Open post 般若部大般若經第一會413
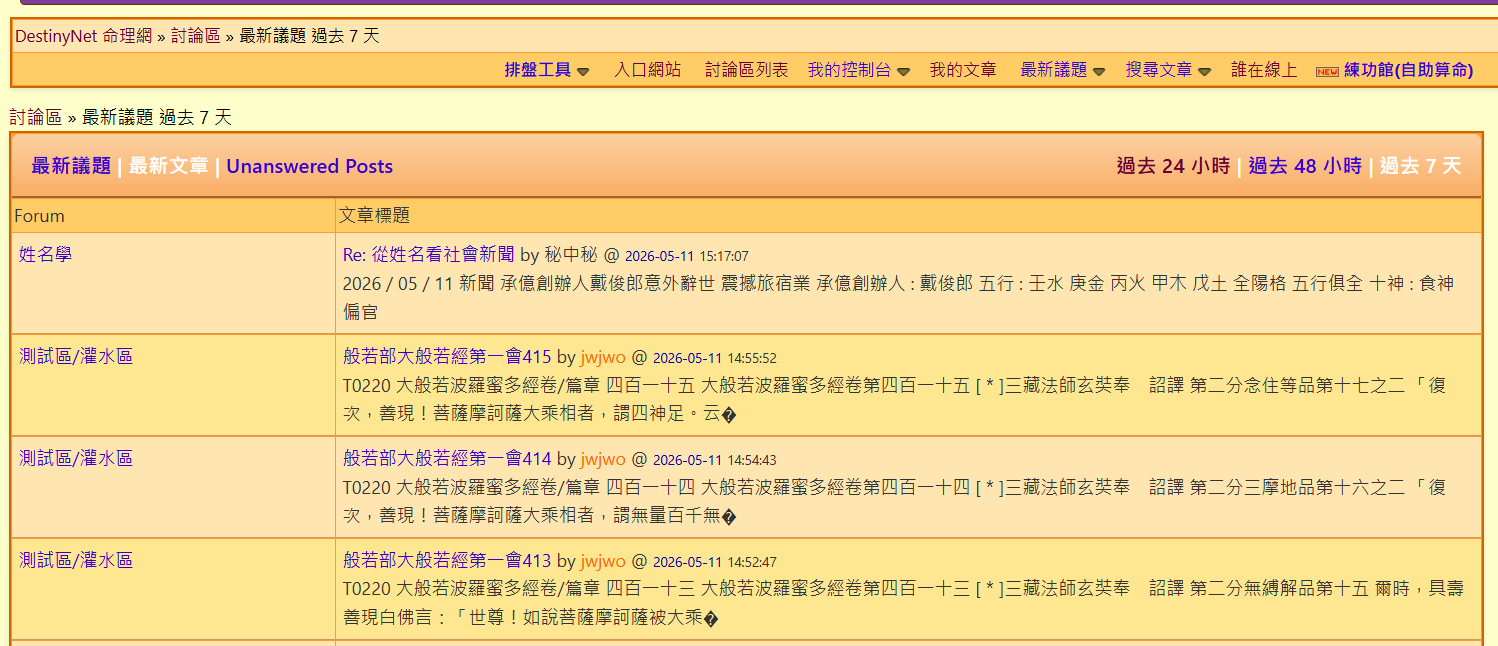The image size is (1498, 646). [447, 561]
